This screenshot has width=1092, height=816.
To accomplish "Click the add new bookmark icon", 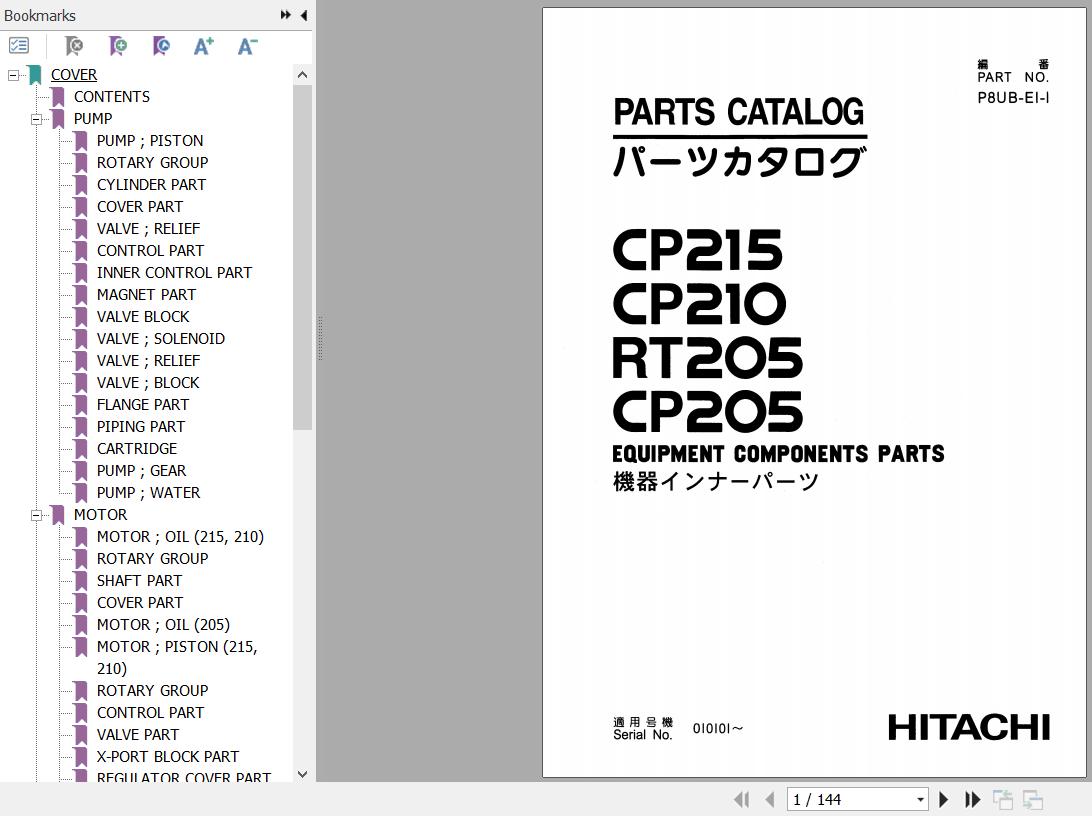I will [118, 46].
